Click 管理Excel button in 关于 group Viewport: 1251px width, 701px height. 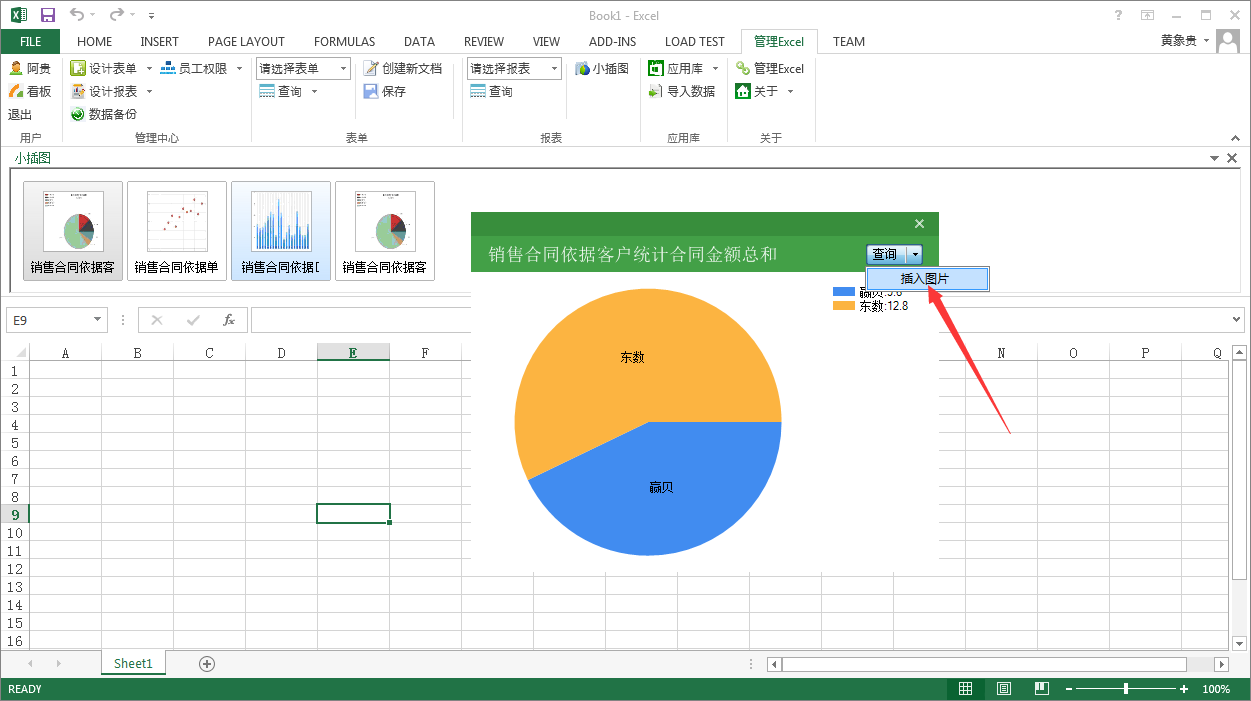[x=770, y=68]
